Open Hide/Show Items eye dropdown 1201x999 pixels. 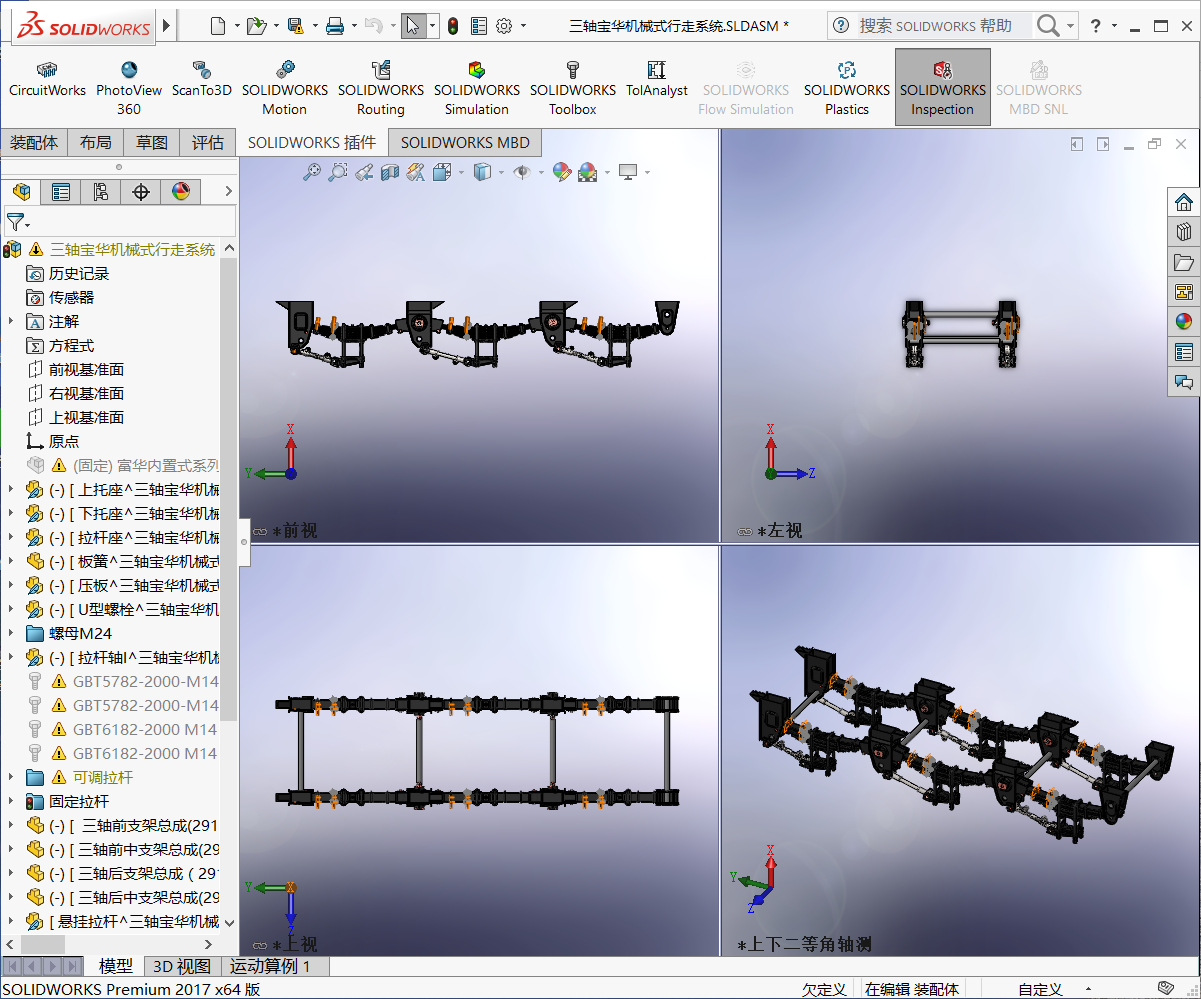point(541,173)
